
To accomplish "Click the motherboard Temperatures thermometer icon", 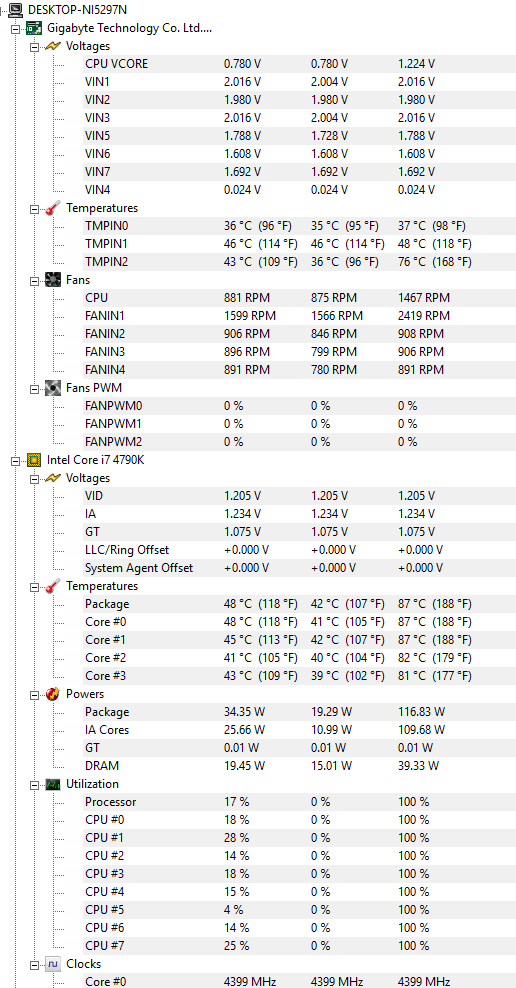I will pyautogui.click(x=54, y=208).
